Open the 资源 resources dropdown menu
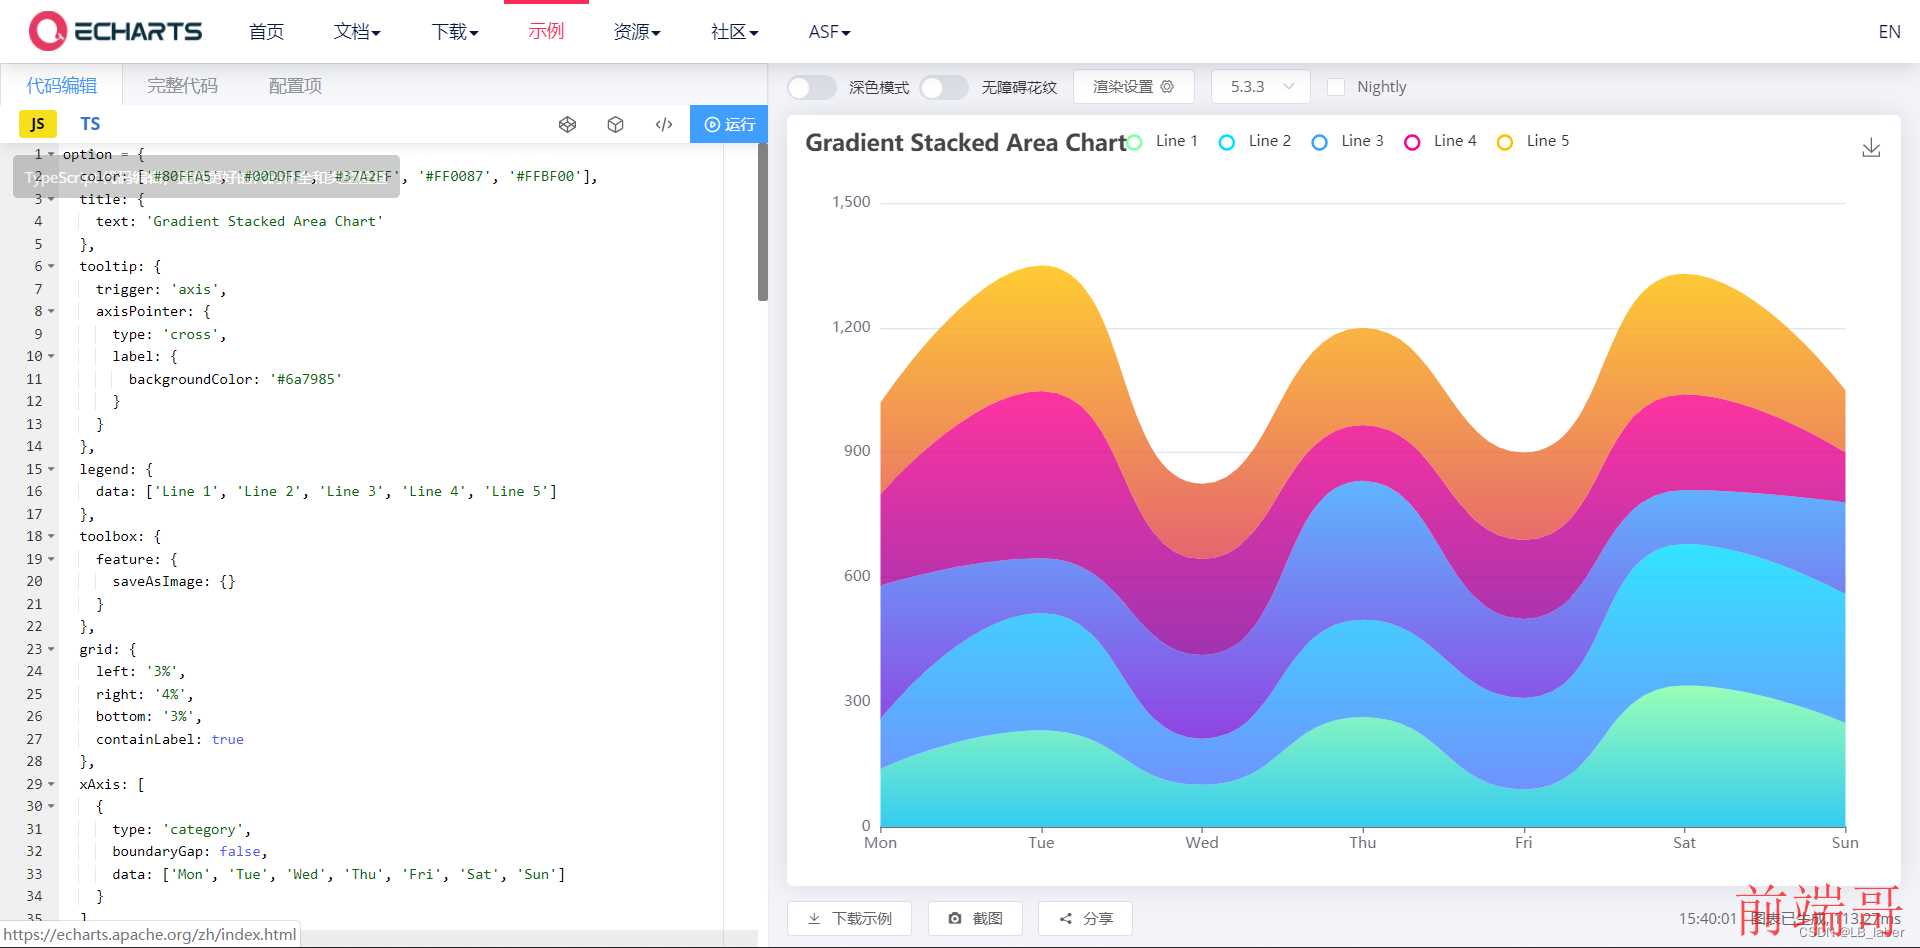1920x948 pixels. click(x=637, y=32)
